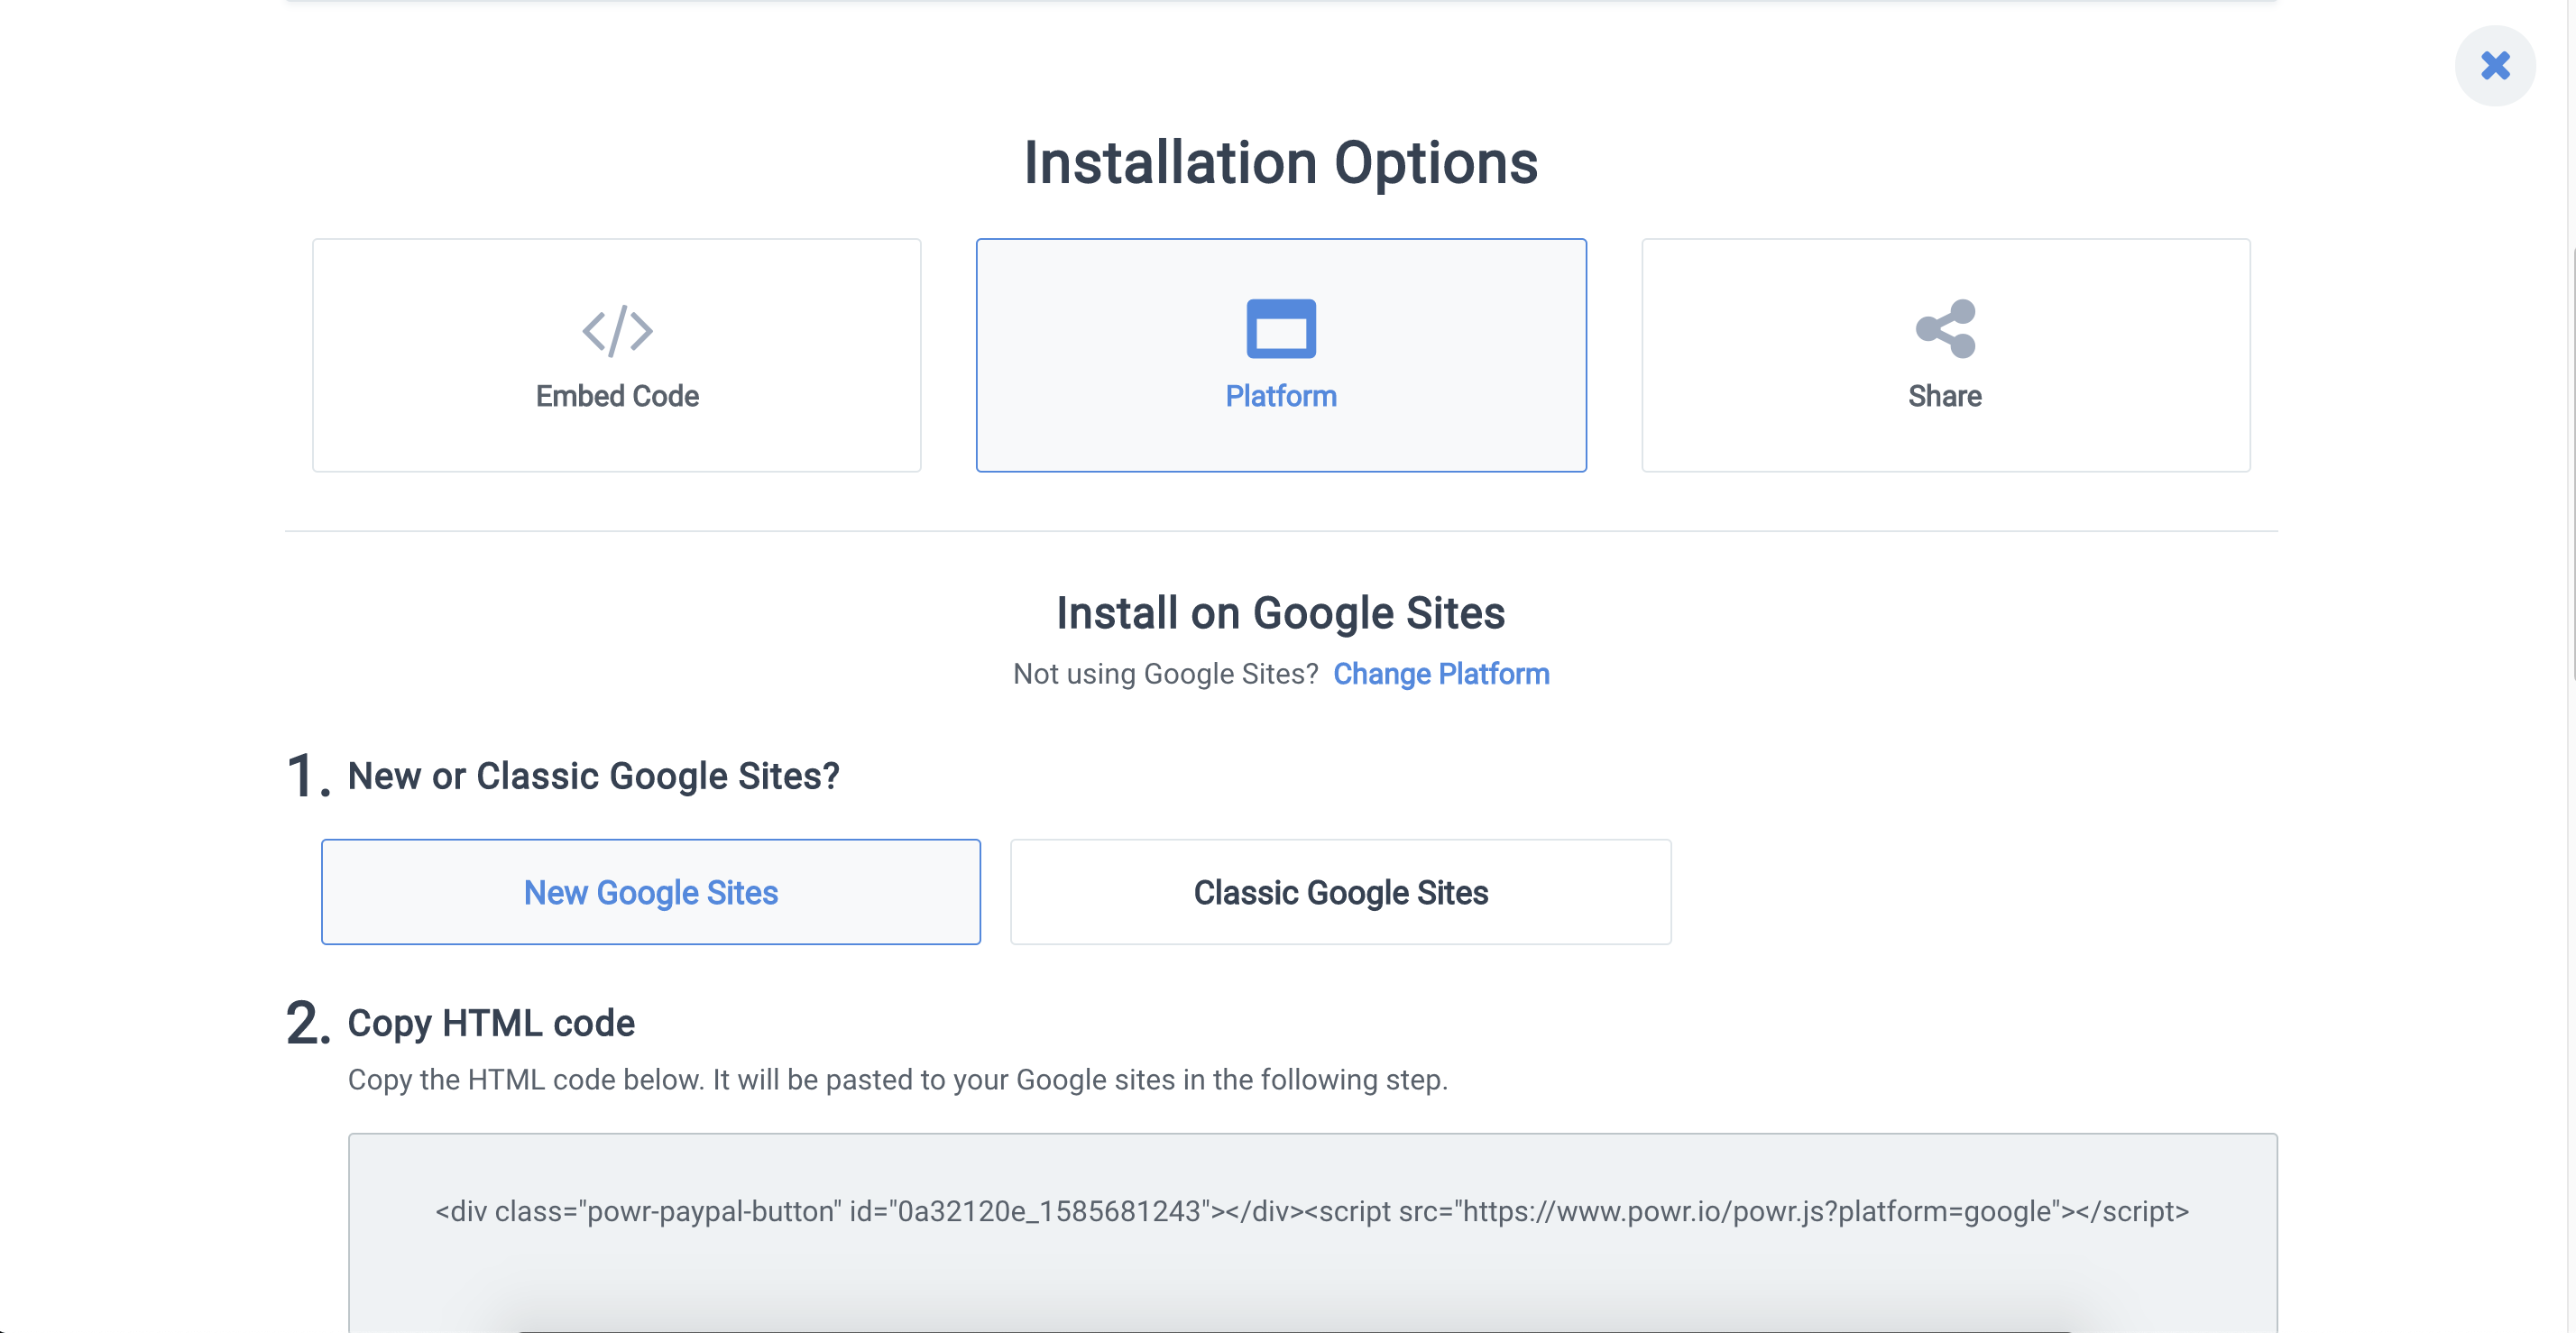
Task: Click the 'Install on Google Sites' heading
Action: (x=1281, y=613)
